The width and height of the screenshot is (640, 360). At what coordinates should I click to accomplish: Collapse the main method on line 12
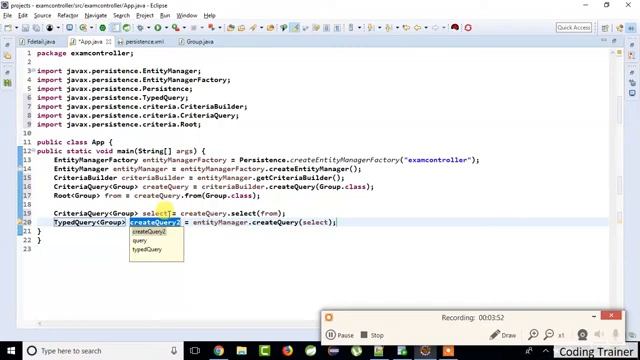point(33,151)
